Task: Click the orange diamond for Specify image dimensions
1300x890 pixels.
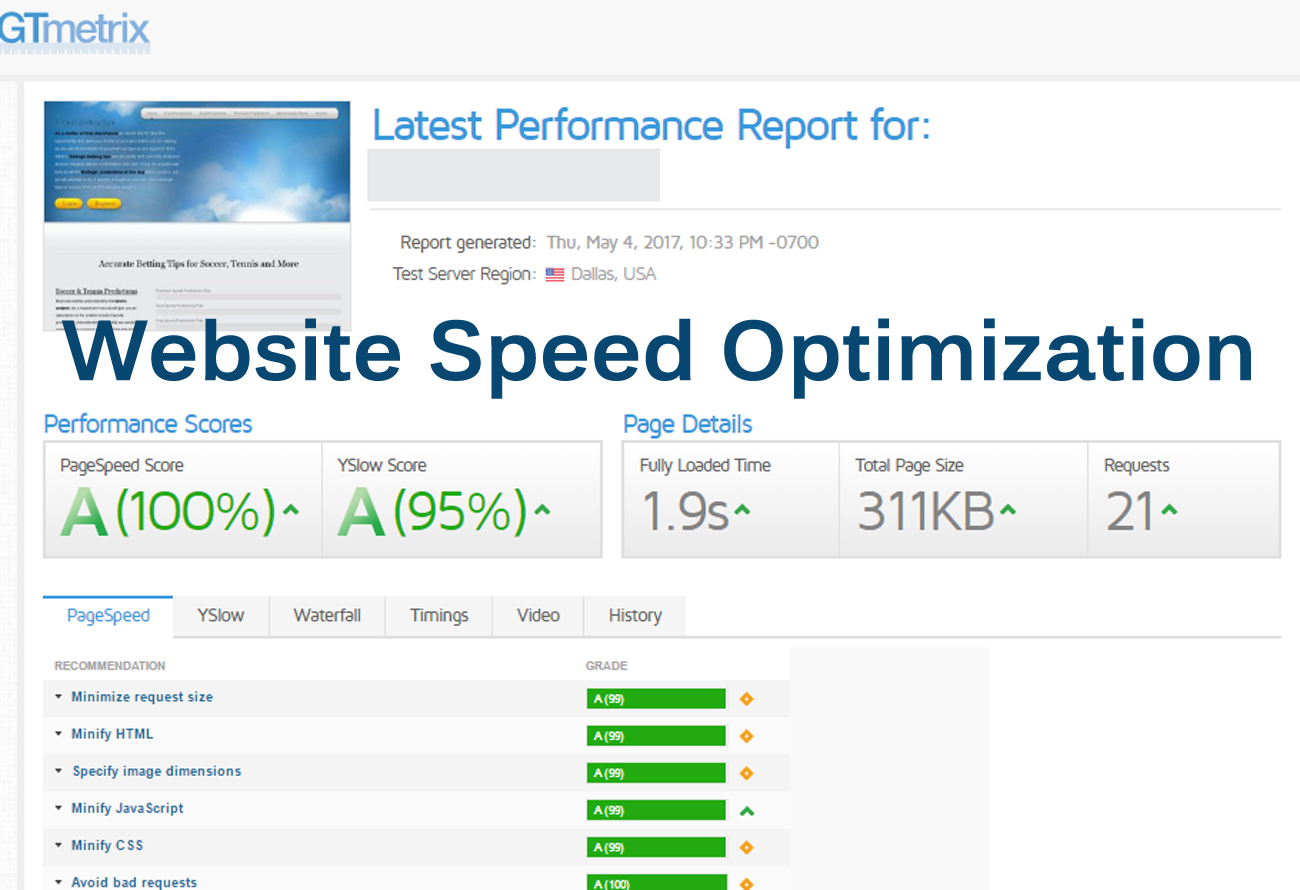Action: coord(746,773)
